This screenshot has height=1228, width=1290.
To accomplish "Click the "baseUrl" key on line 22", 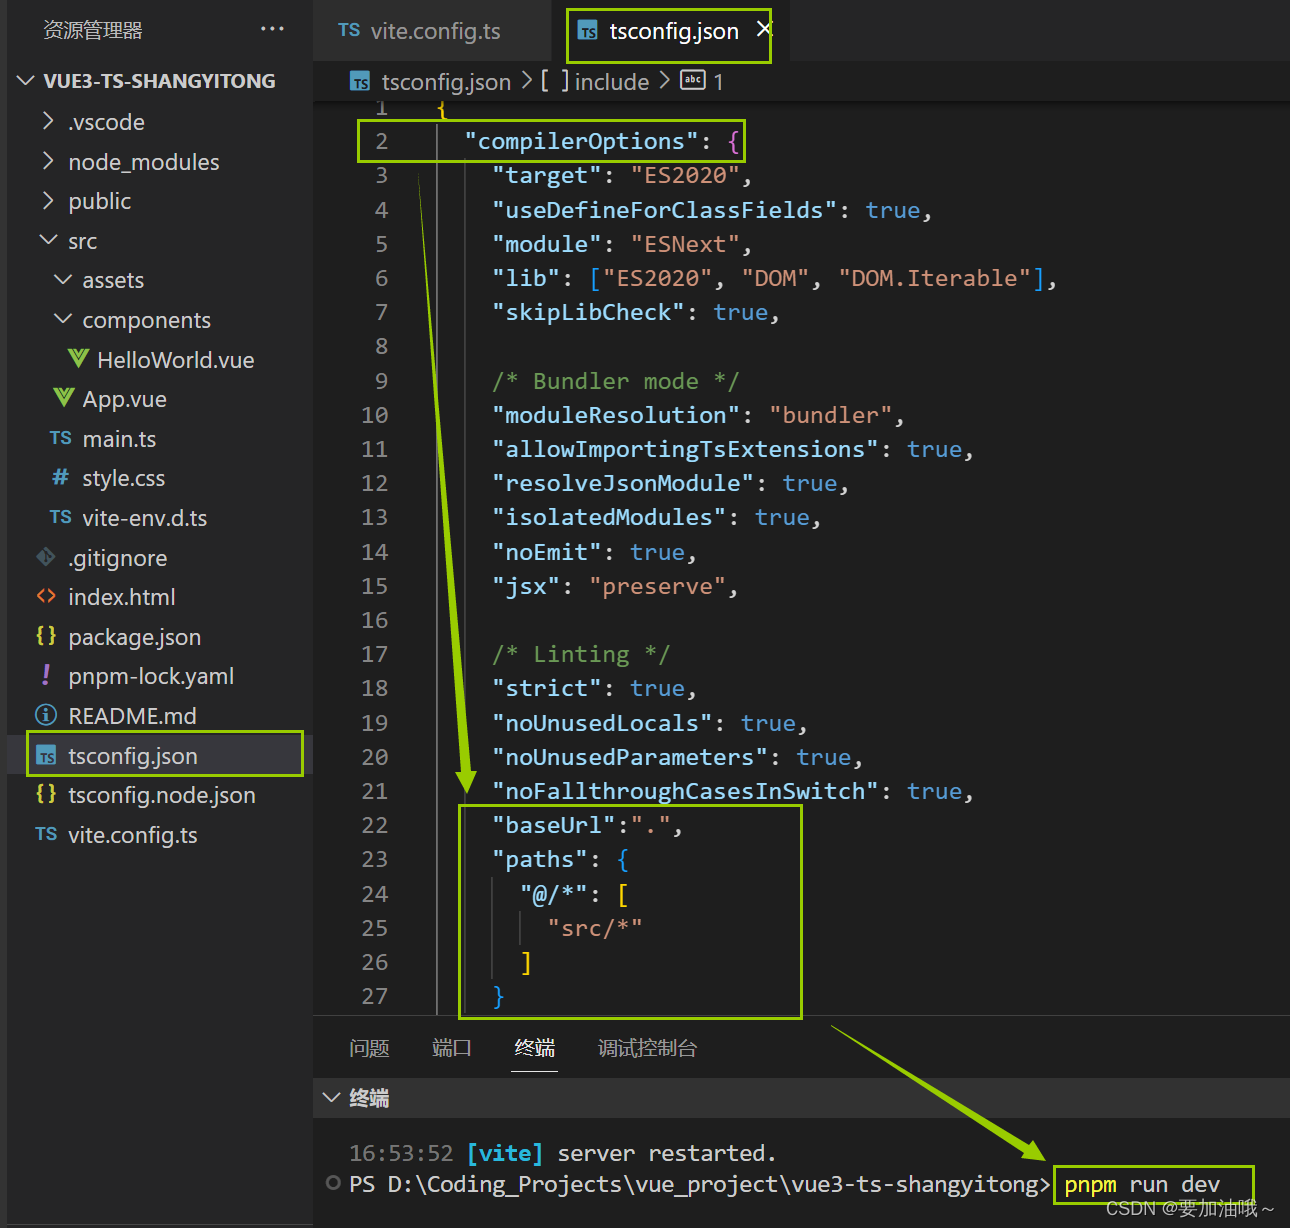I will [x=553, y=825].
